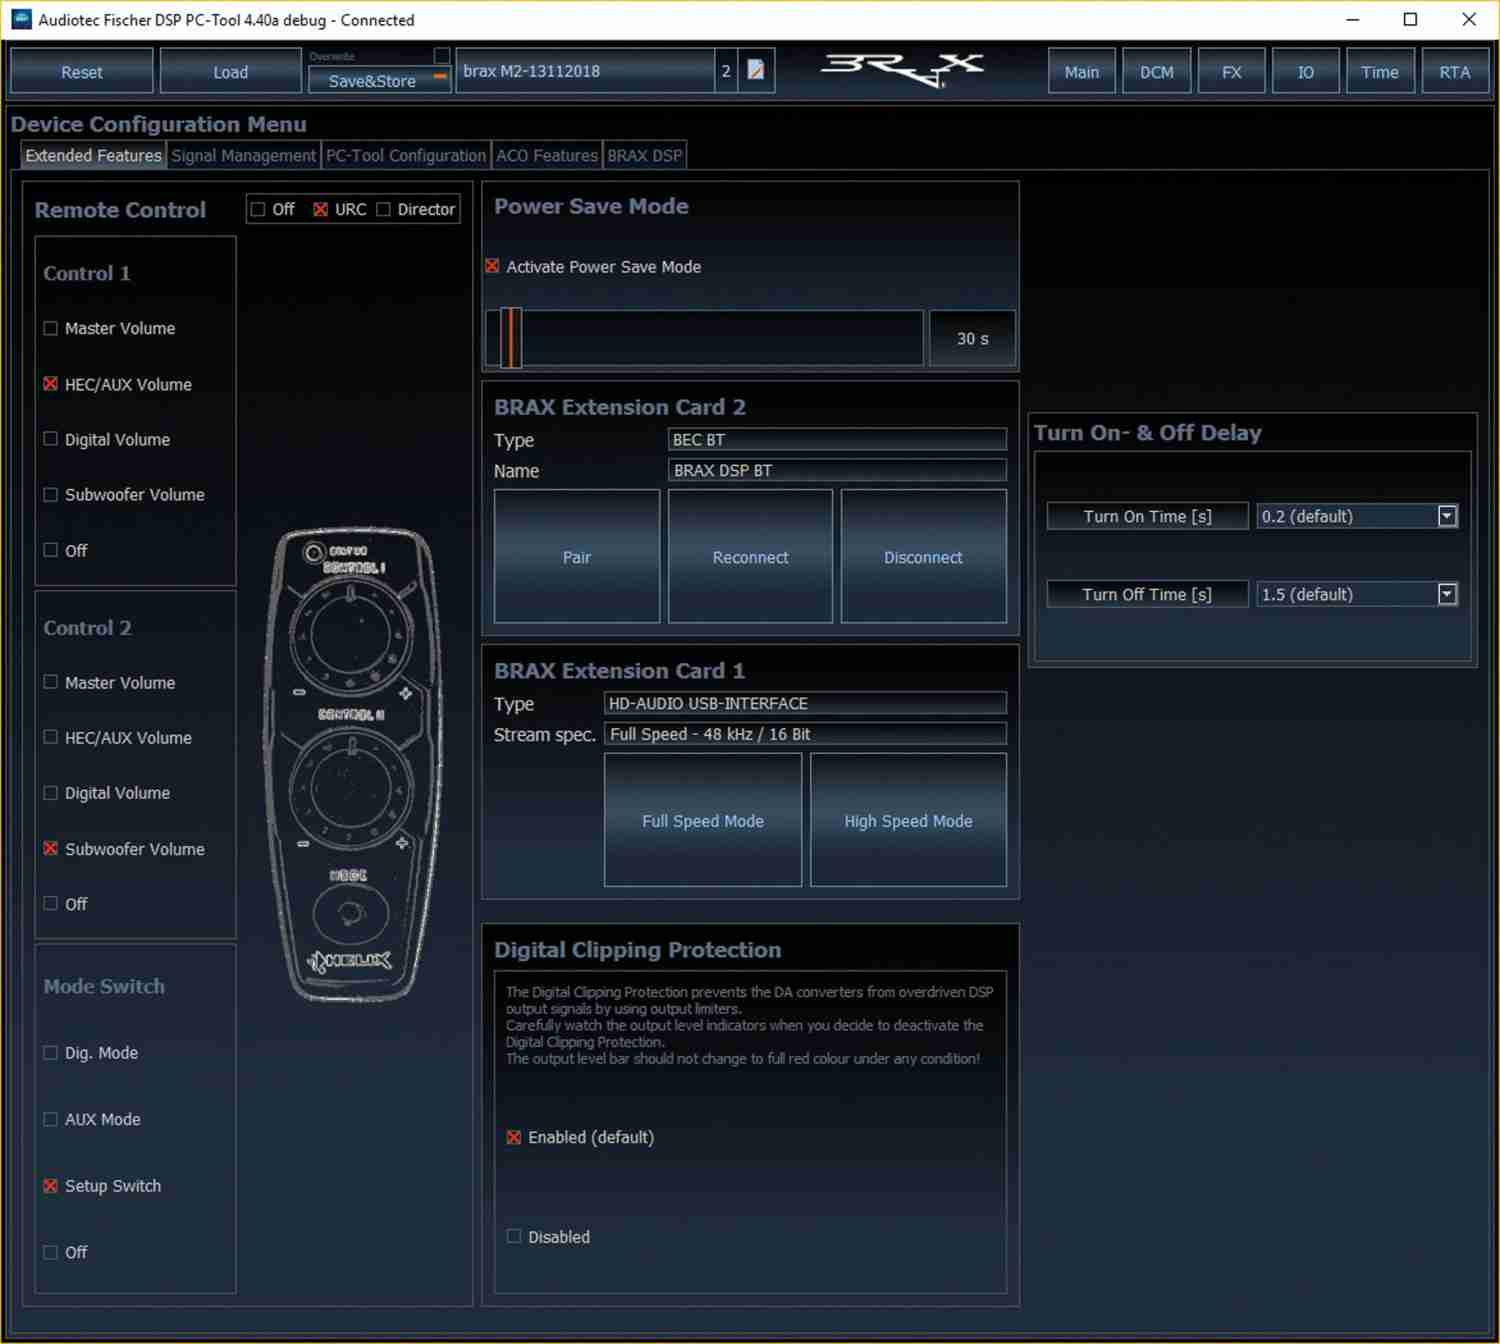1500x1344 pixels.
Task: Assign HEC/AUX Volume to Control 2
Action: point(51,737)
